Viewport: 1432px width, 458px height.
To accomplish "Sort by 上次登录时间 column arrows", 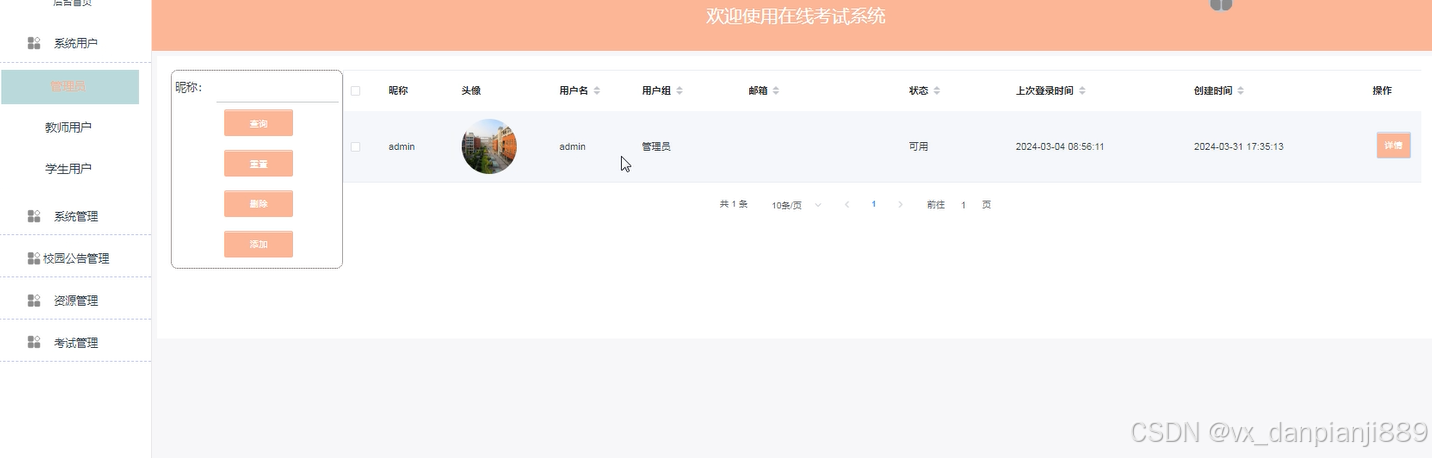I will point(1082,91).
